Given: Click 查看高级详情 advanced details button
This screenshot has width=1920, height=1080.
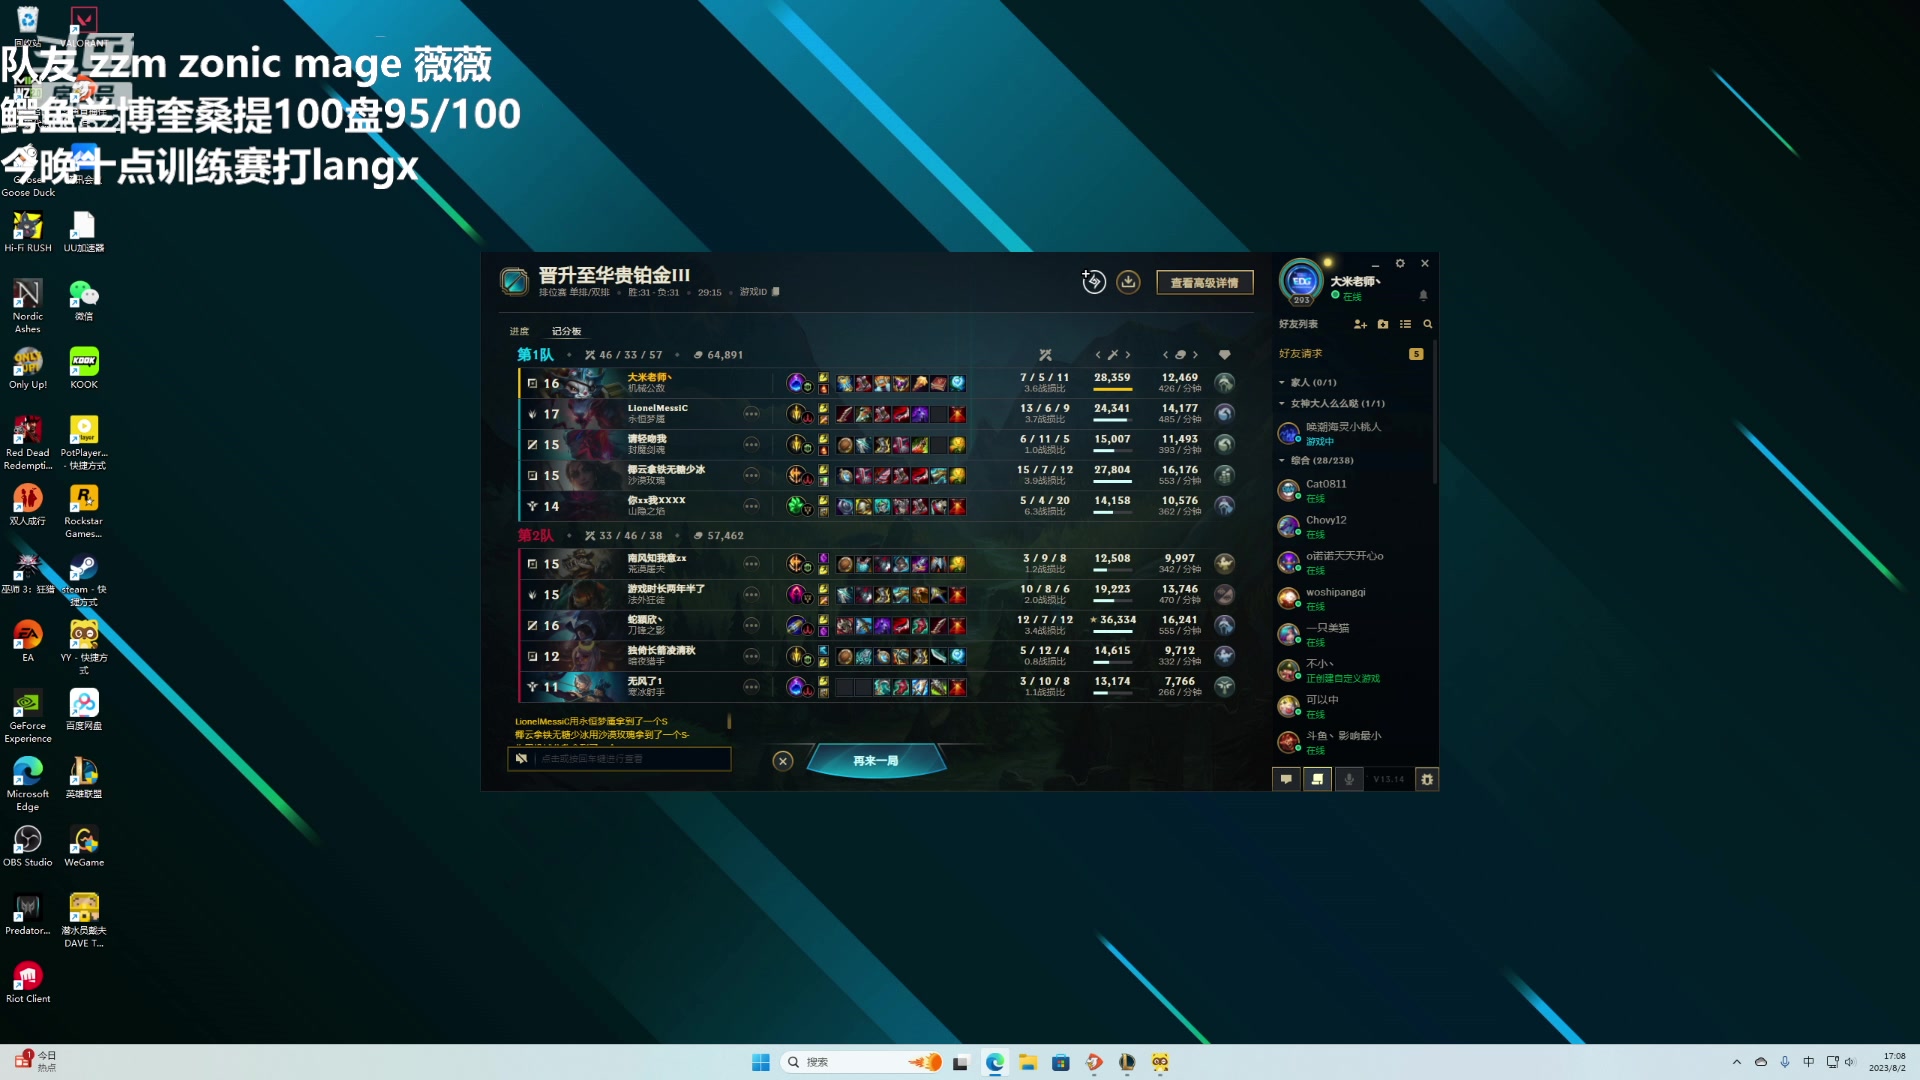Looking at the screenshot, I should (1204, 283).
